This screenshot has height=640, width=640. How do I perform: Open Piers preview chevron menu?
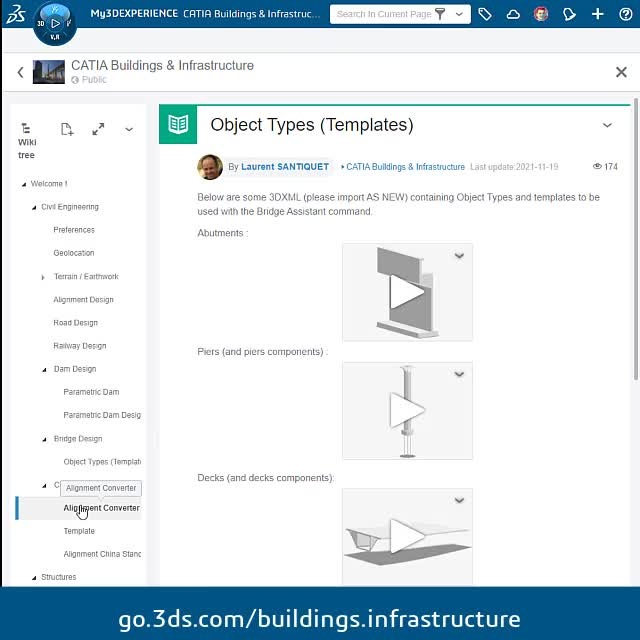[x=459, y=374]
